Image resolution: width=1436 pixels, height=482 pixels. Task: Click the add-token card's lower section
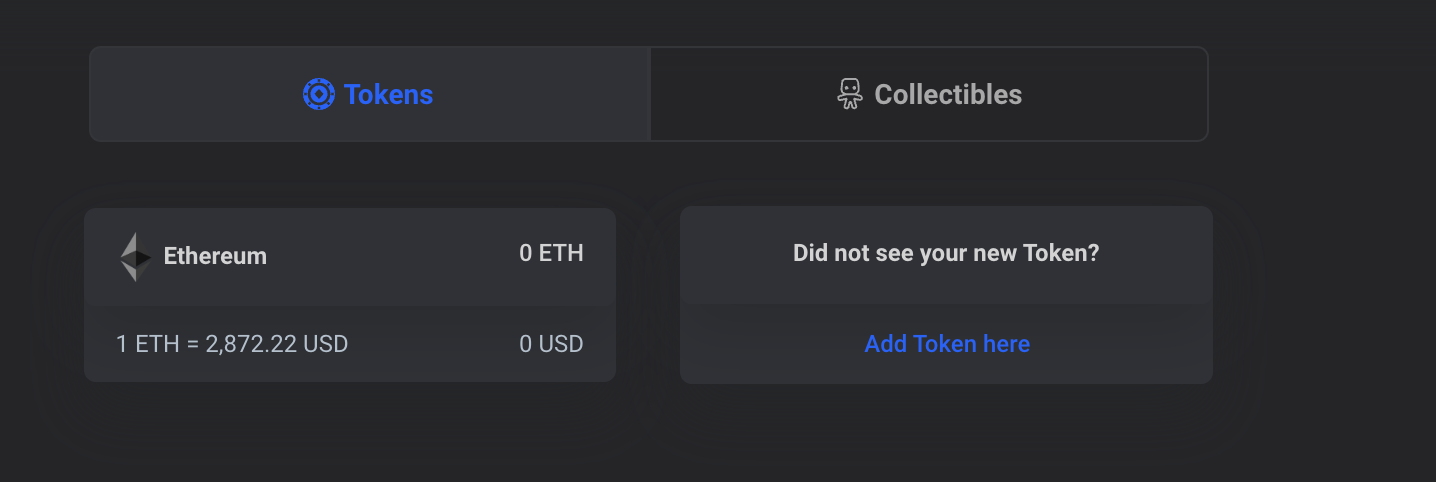[946, 344]
